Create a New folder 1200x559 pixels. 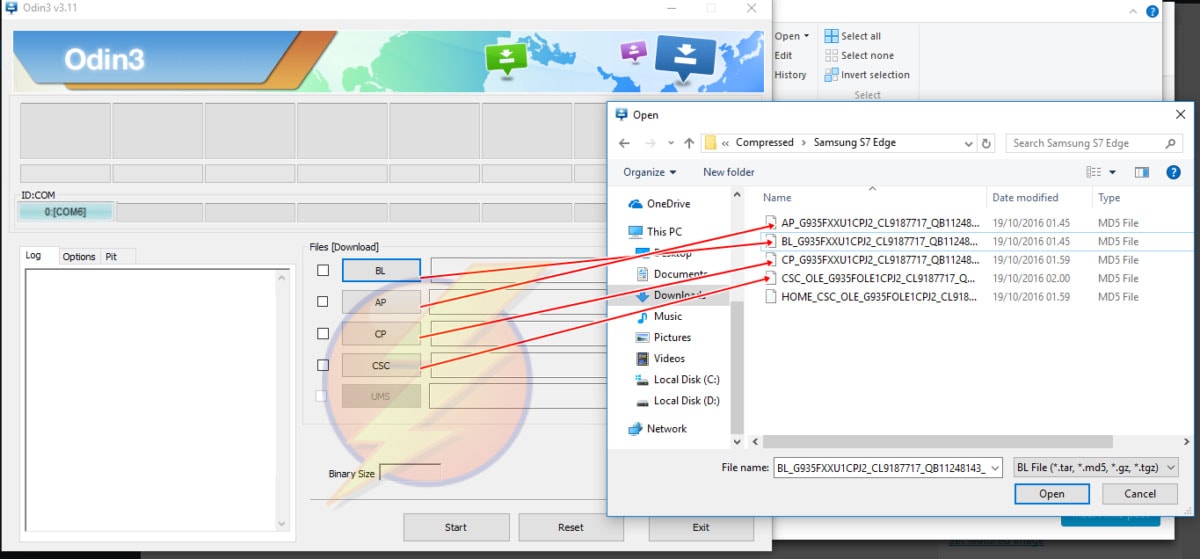(729, 172)
